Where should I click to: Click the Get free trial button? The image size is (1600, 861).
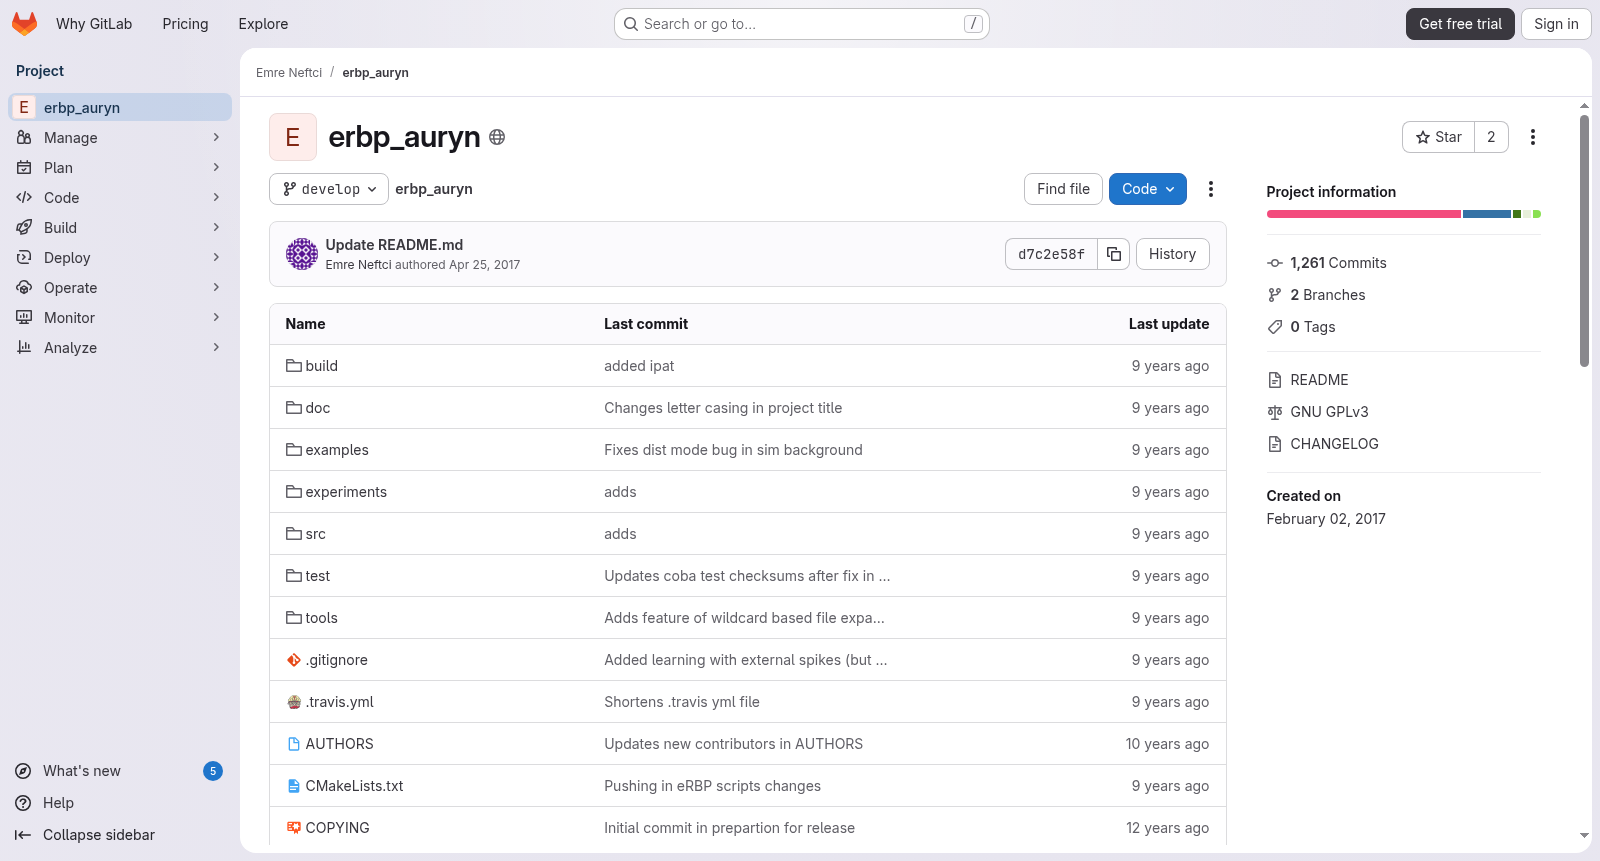point(1460,24)
